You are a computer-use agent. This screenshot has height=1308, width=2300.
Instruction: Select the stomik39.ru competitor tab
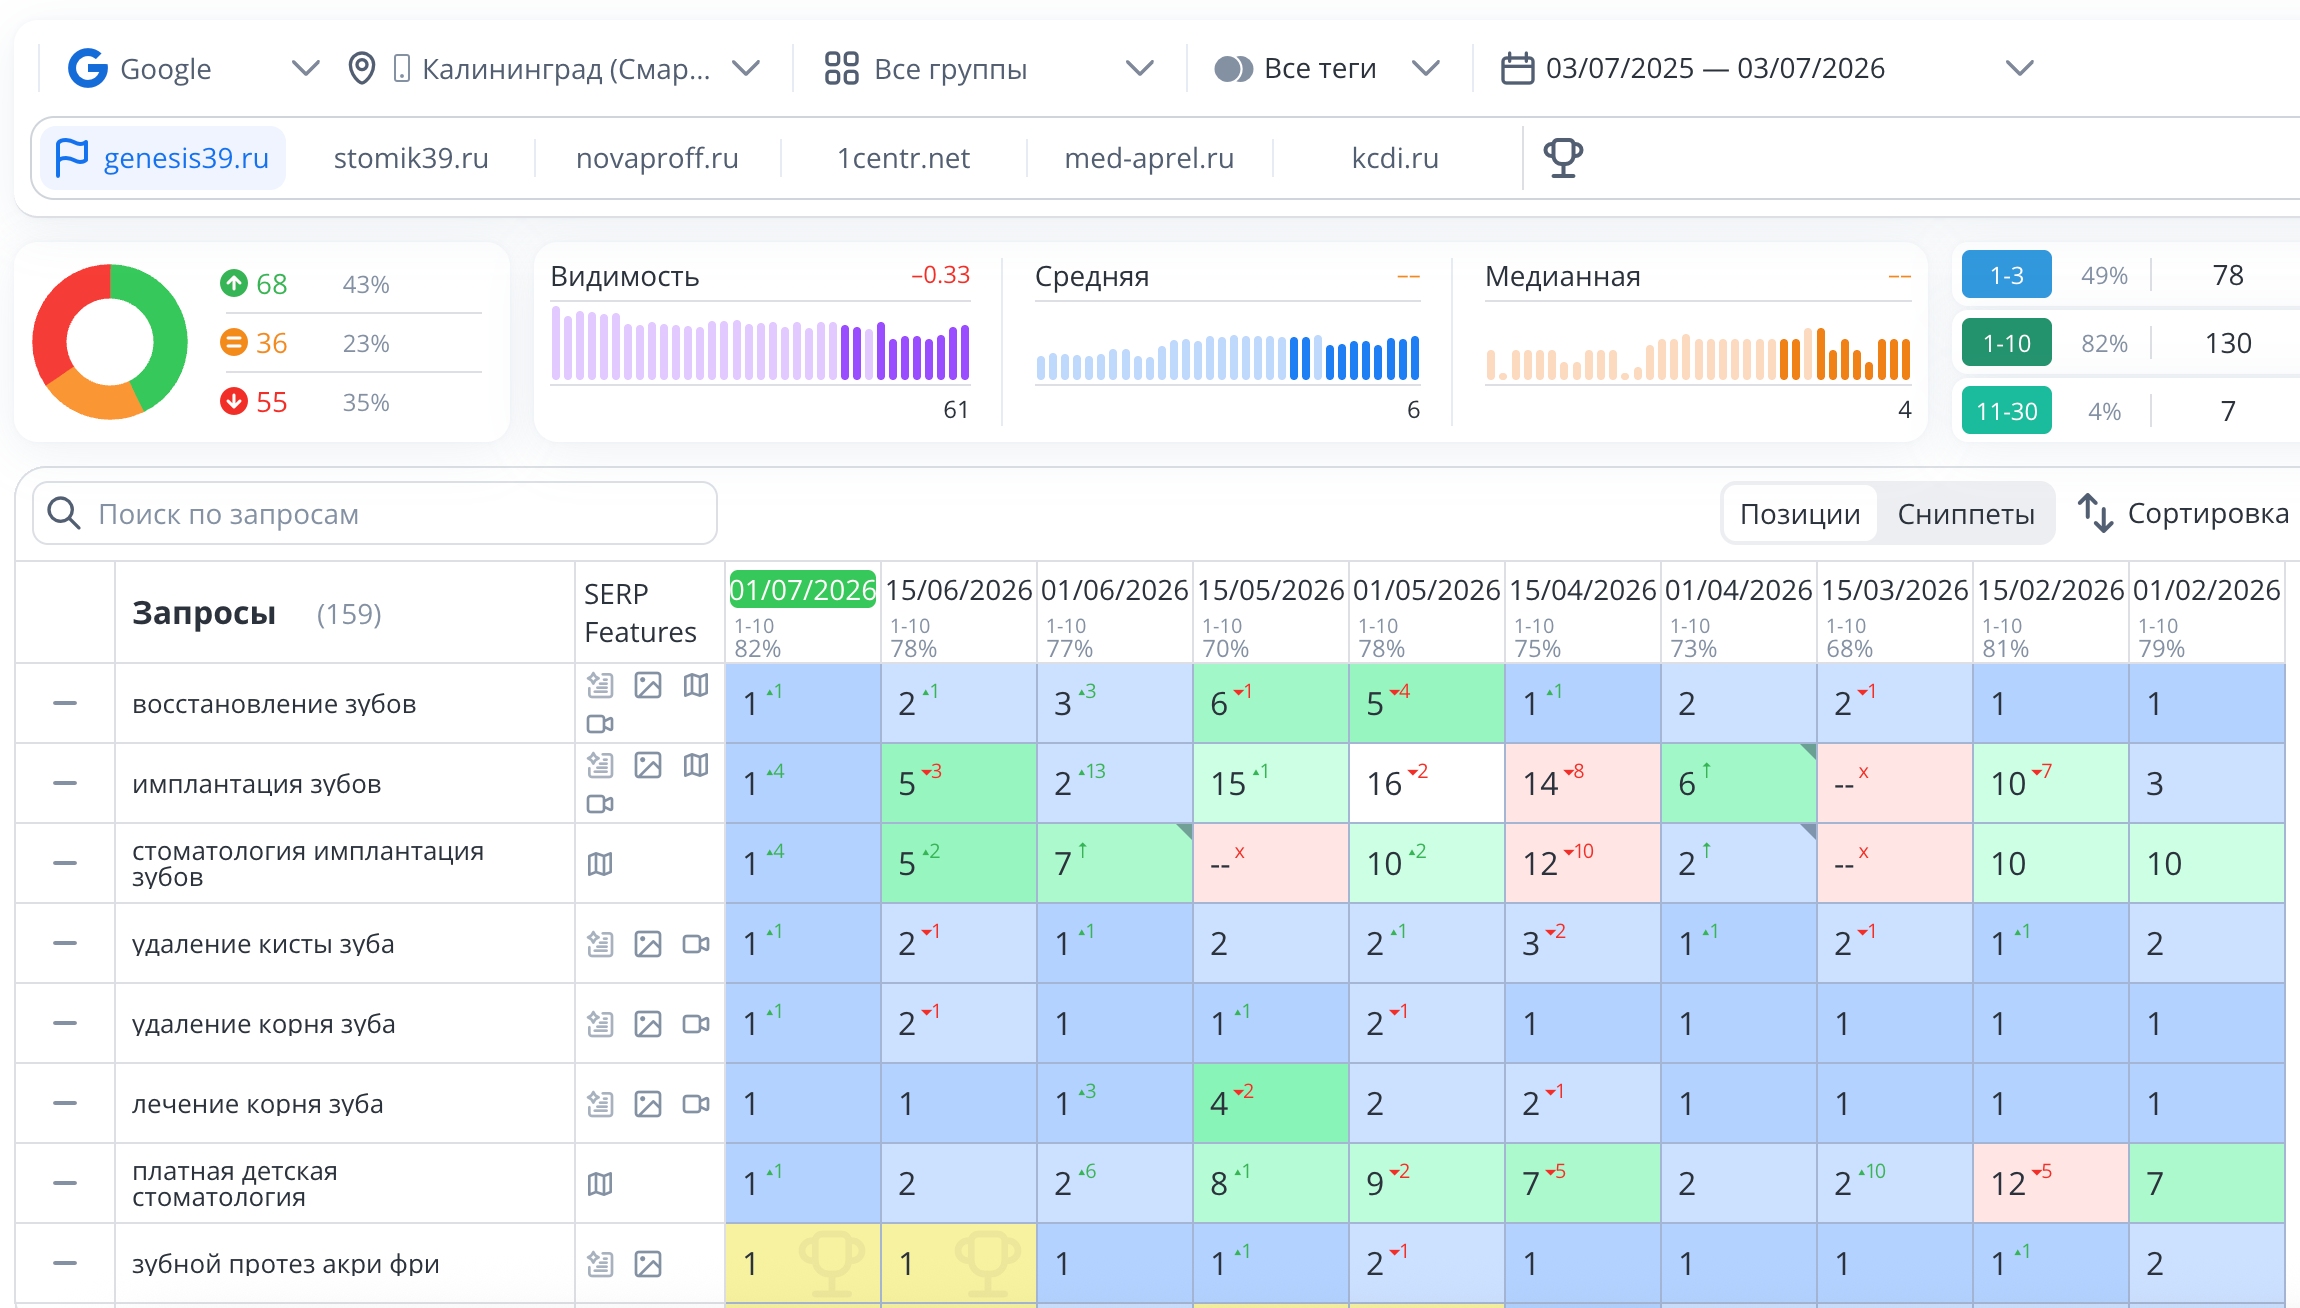click(411, 158)
